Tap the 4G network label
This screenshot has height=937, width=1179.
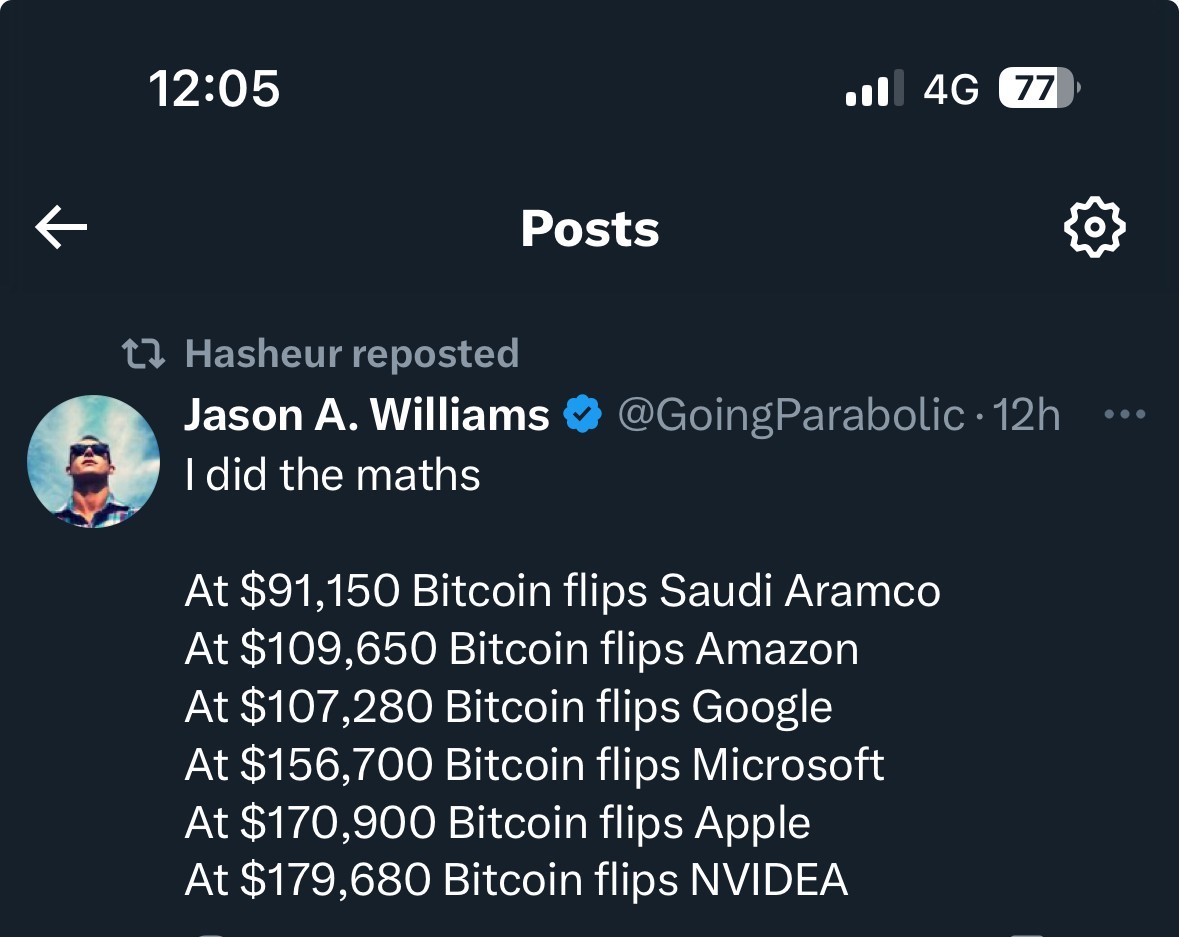tap(951, 89)
